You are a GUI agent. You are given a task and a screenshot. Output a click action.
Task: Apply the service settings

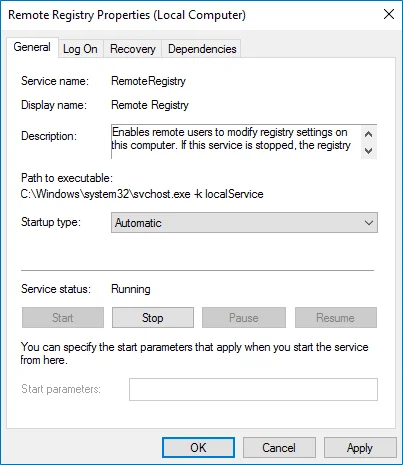point(360,448)
